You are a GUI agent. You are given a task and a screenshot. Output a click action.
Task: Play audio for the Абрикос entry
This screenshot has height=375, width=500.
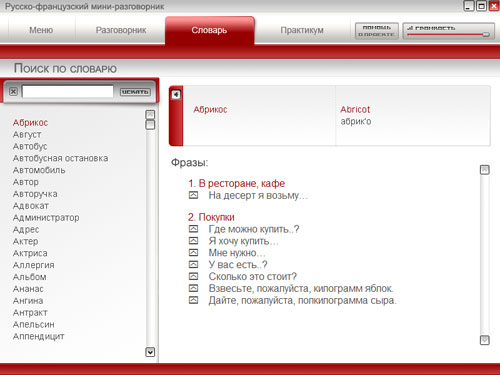176,95
